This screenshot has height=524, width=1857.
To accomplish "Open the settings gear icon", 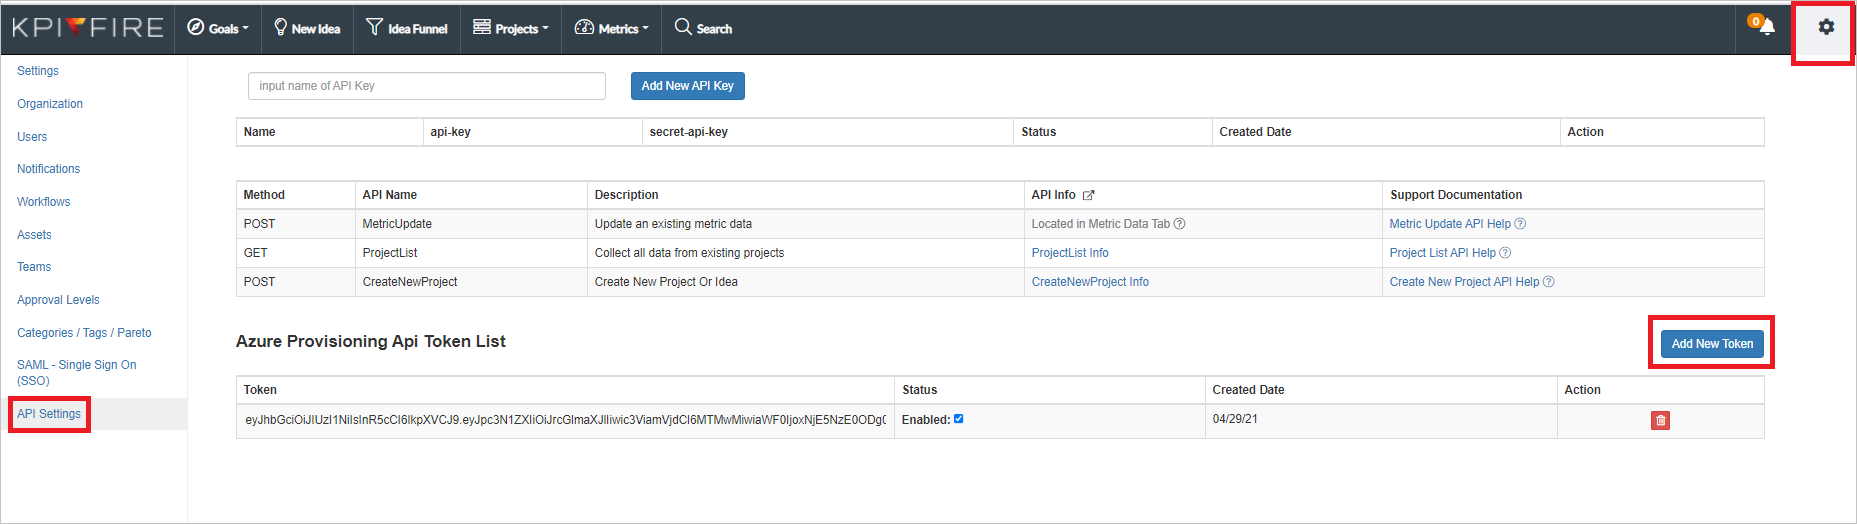I will [x=1826, y=27].
